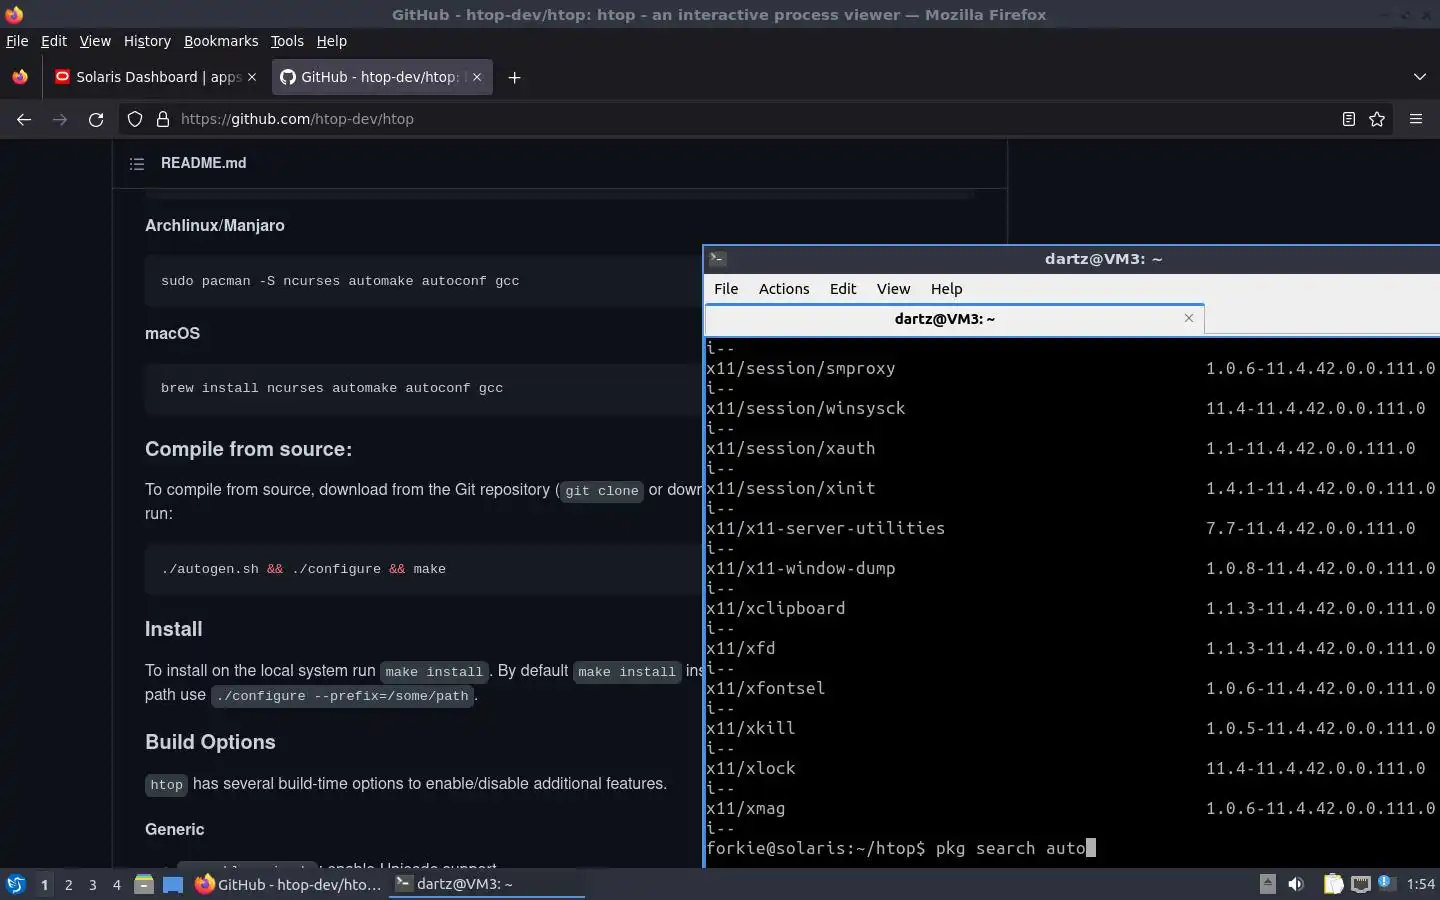Click 'sudo pacman -S ncurses' code line
1440x900 pixels.
(340, 281)
